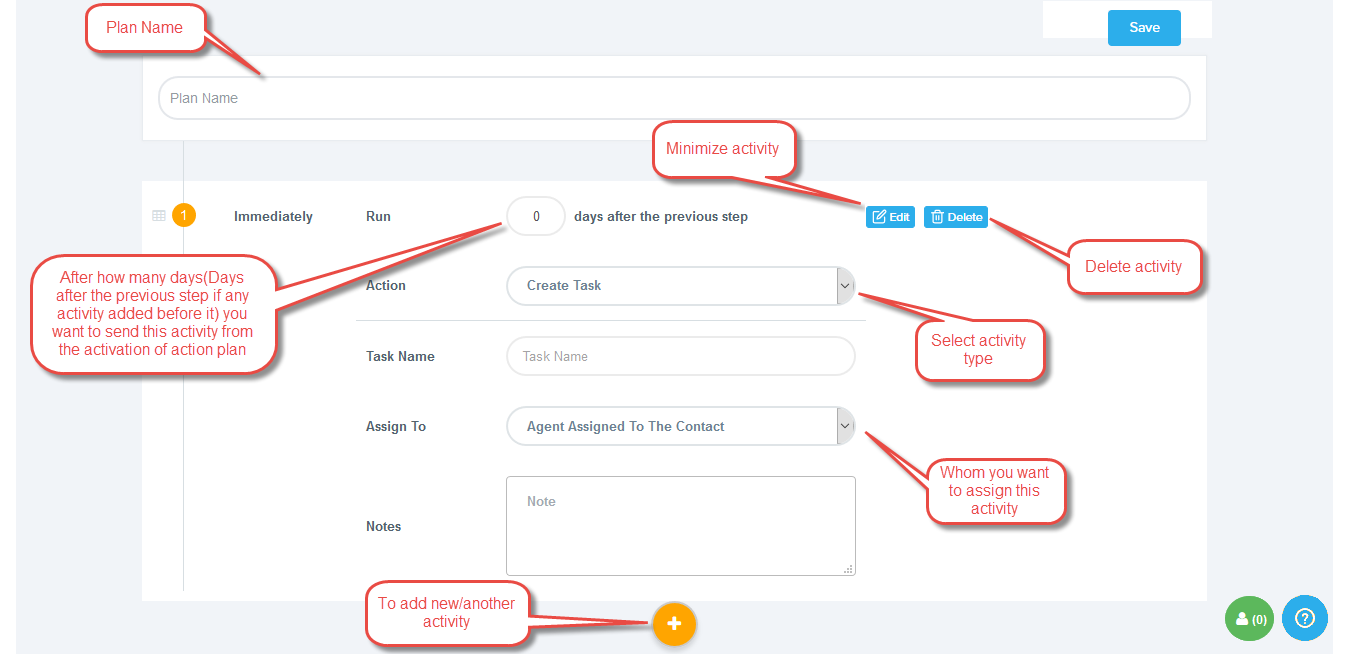
Task: Open the Assign To dropdown list
Action: 670,426
